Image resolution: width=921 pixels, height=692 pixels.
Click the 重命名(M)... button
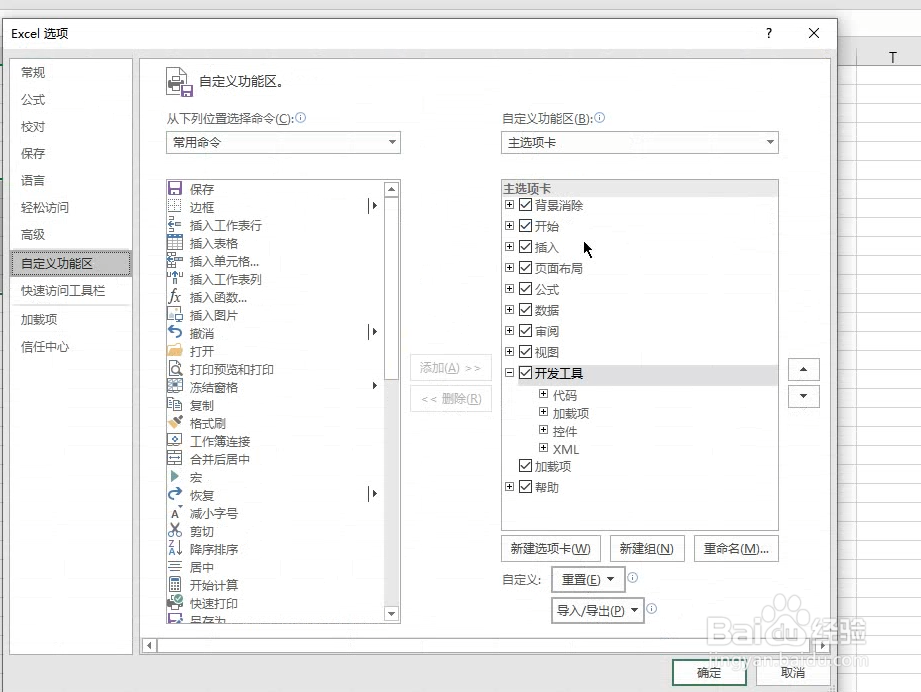pos(736,549)
